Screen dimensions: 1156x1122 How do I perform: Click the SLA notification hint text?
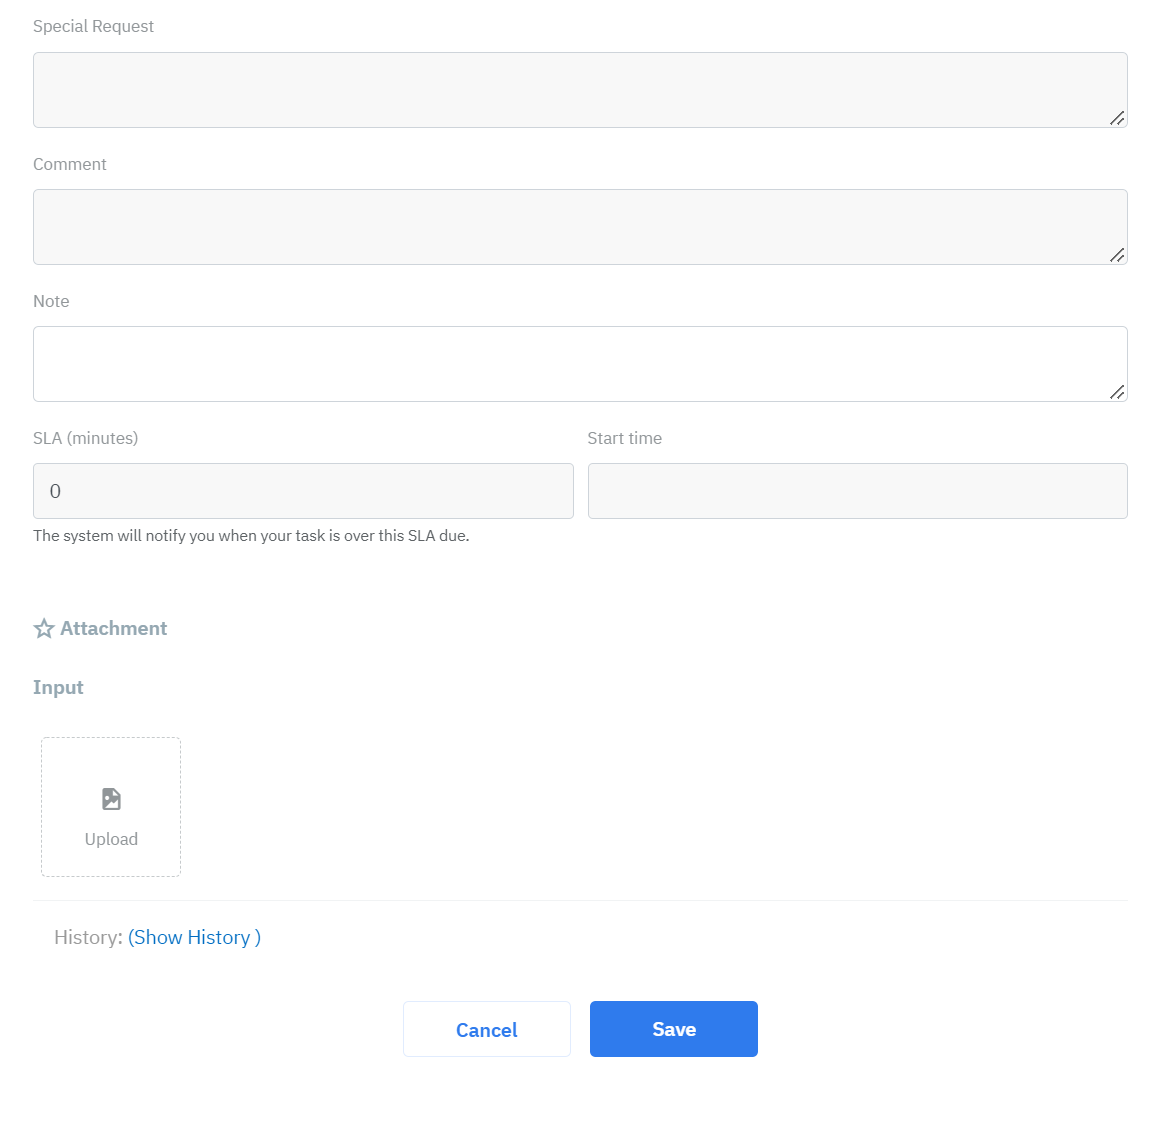tap(251, 536)
